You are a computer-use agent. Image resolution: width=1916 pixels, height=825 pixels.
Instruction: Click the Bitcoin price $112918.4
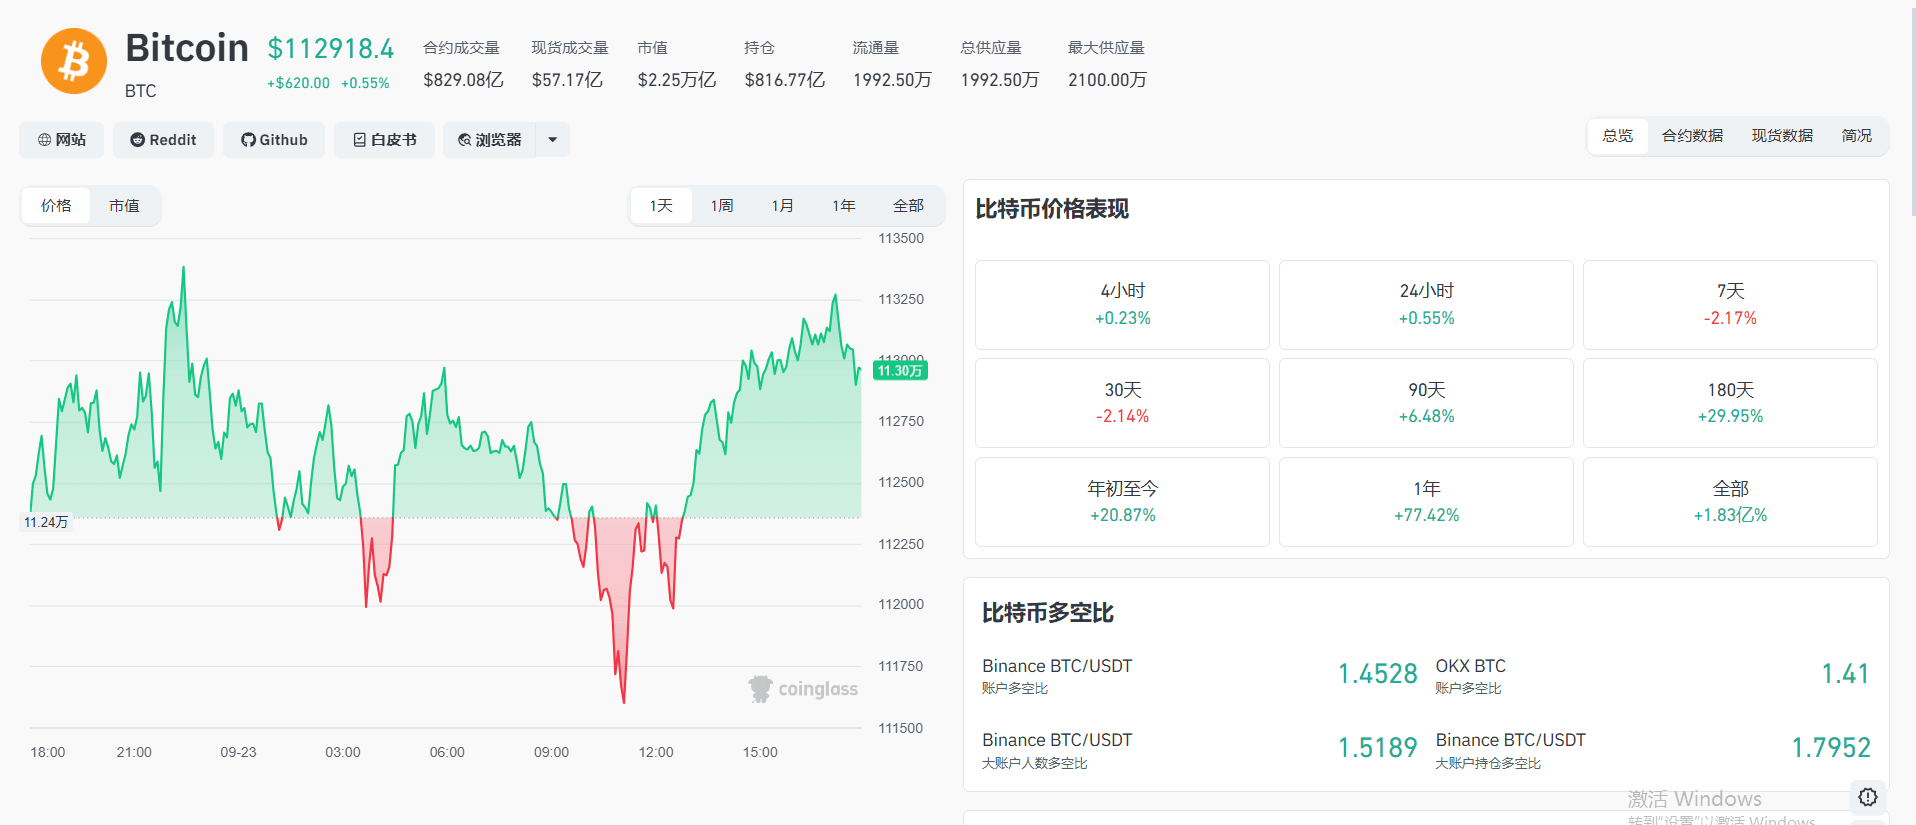[x=331, y=48]
